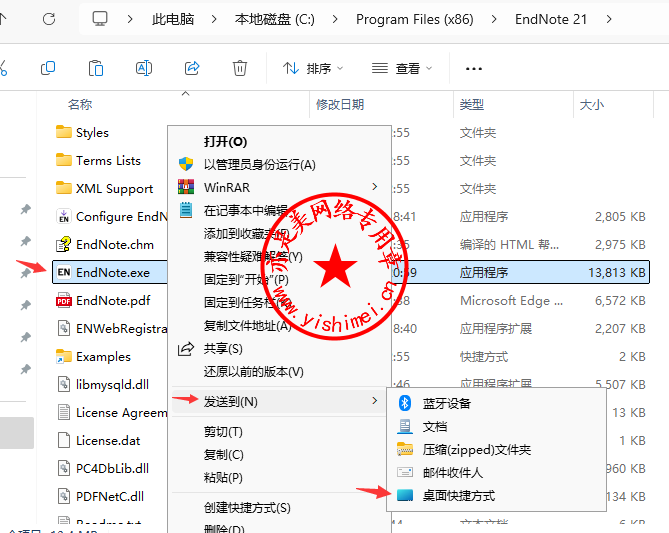Select the XML Support folder icon
This screenshot has height=533, width=669.
(x=64, y=188)
